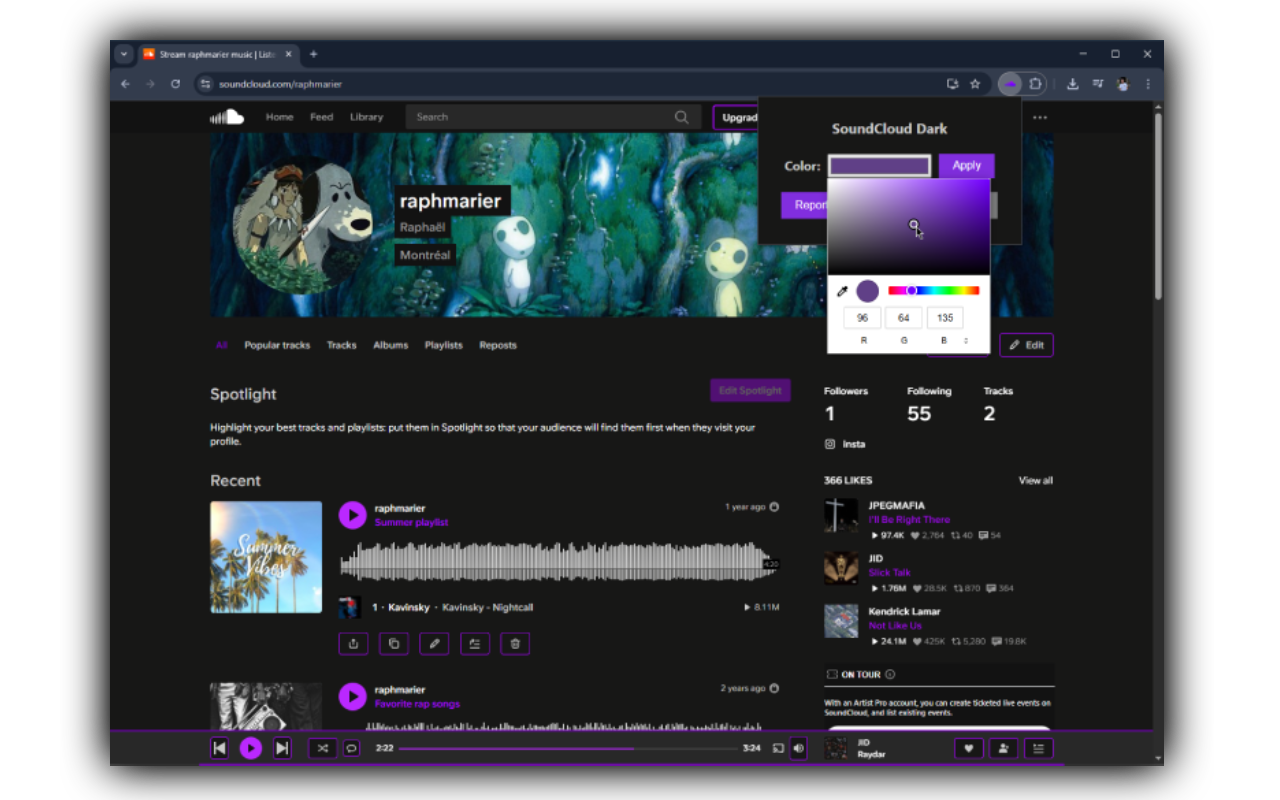Toggle repeat in the player bar
The width and height of the screenshot is (1280, 800).
tap(351, 747)
